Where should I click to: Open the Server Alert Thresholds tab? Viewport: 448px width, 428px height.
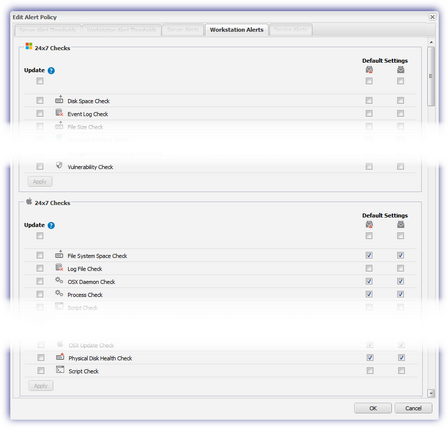pos(48,30)
